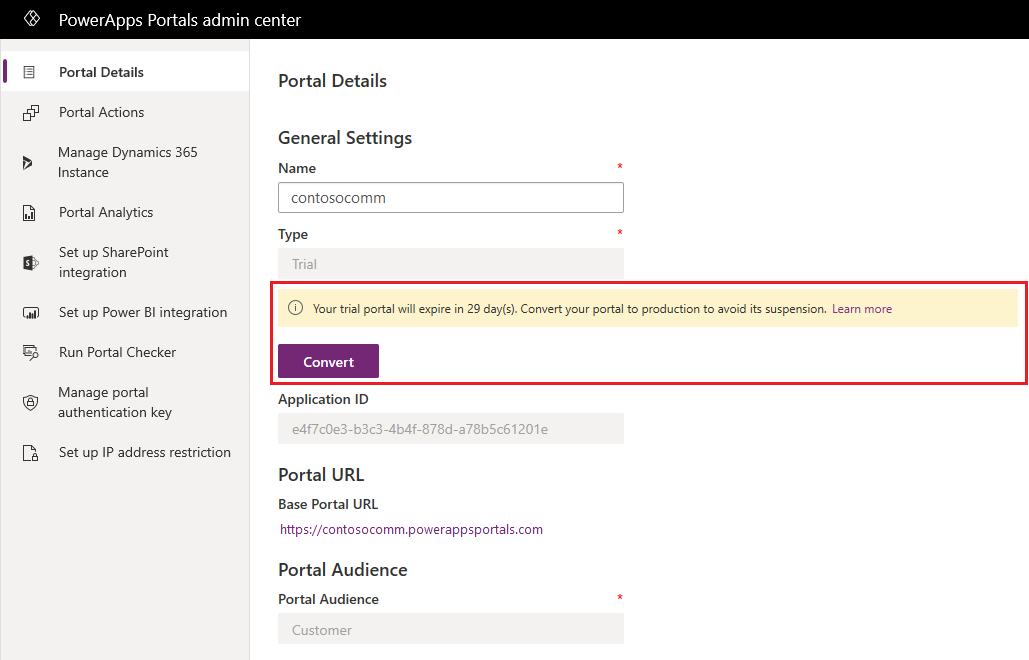The width and height of the screenshot is (1029, 660).
Task: Click the Portal Details list icon
Action: pos(29,72)
